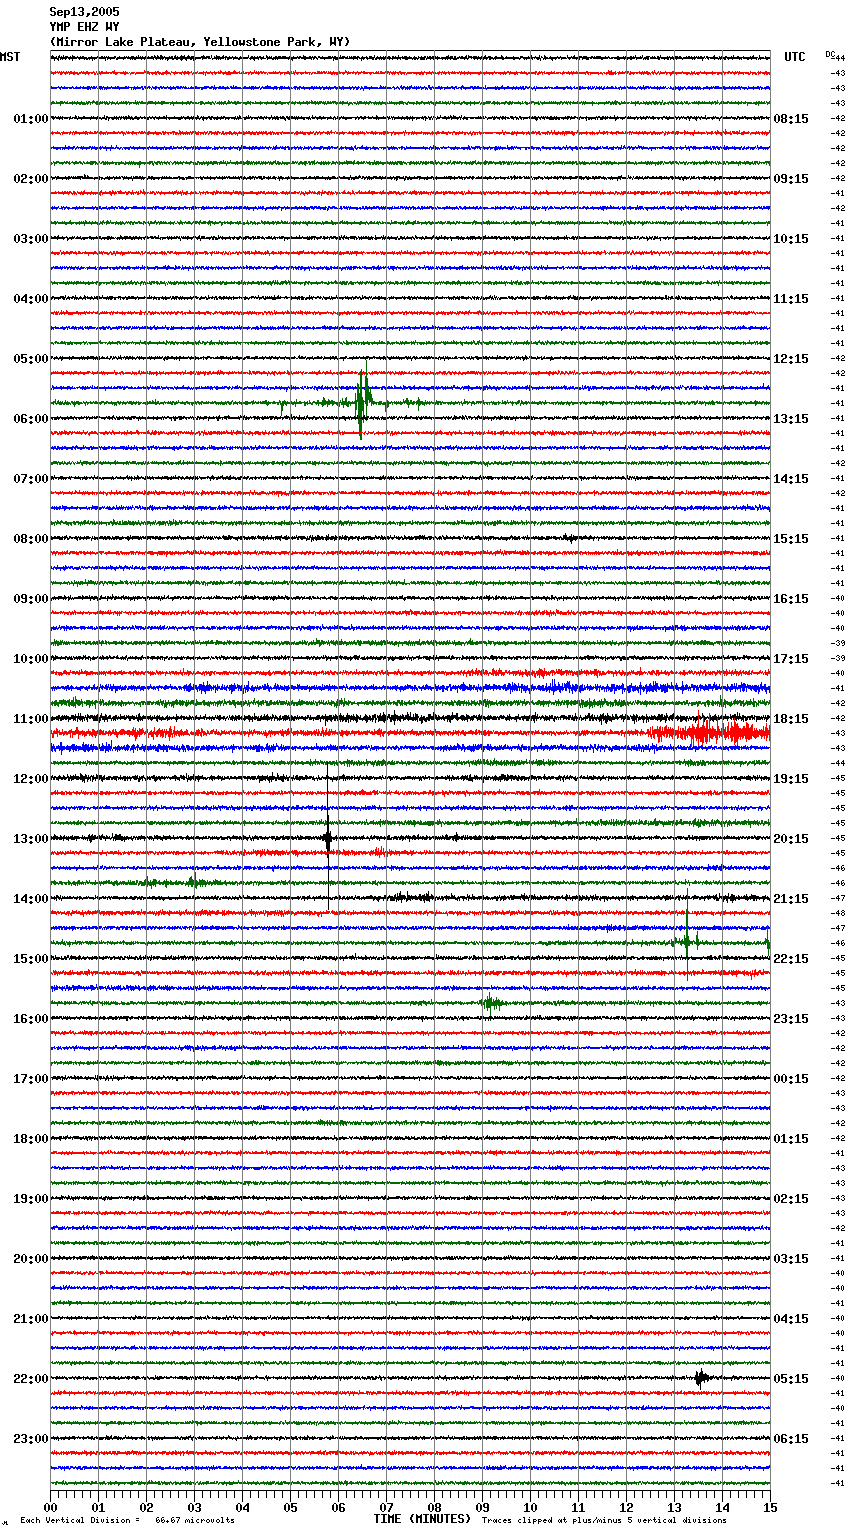Viewport: 850px width, 1534px height.
Task: Click the TIME (MINUTES) axis title
Action: pos(422,1519)
